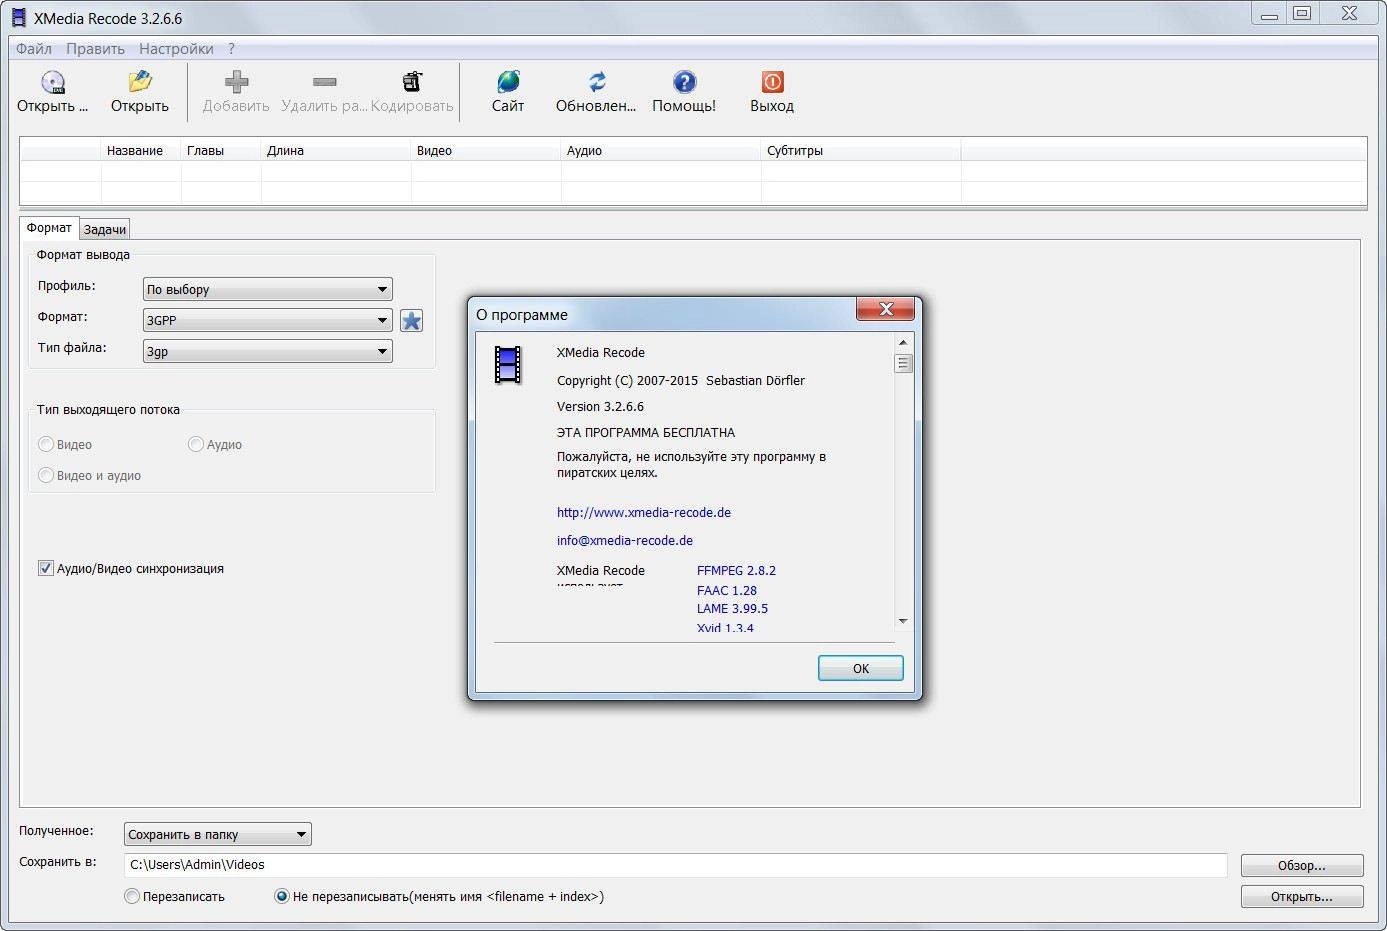Open the ? help menu

pos(231,48)
